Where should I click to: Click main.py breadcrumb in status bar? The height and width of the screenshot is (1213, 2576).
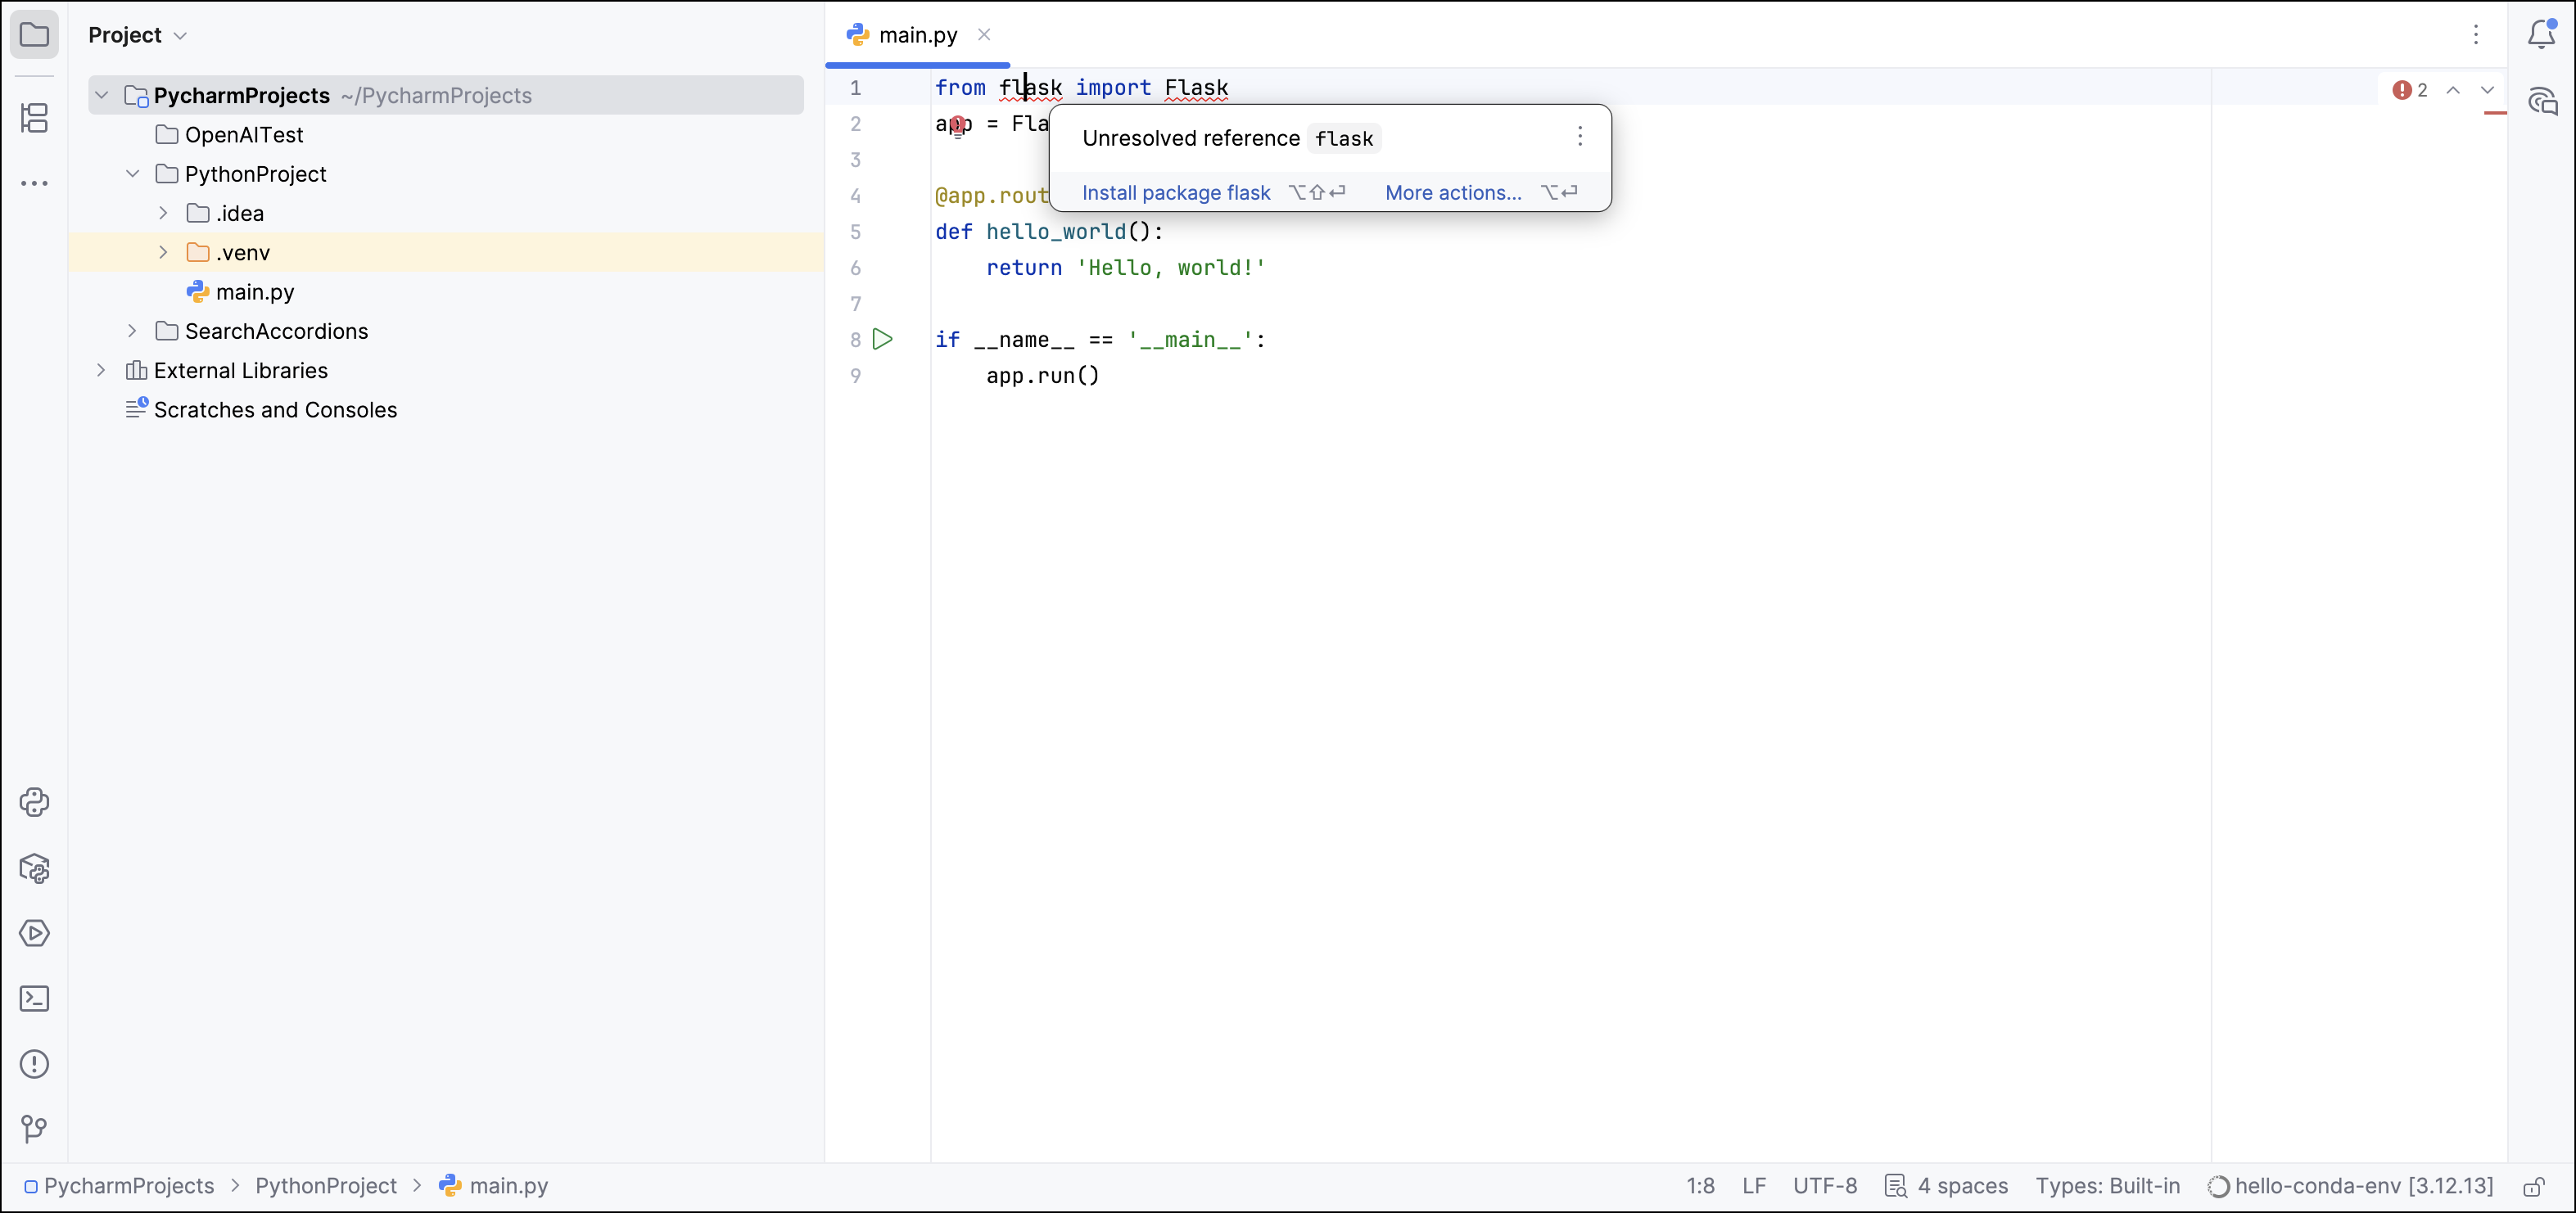coord(509,1186)
